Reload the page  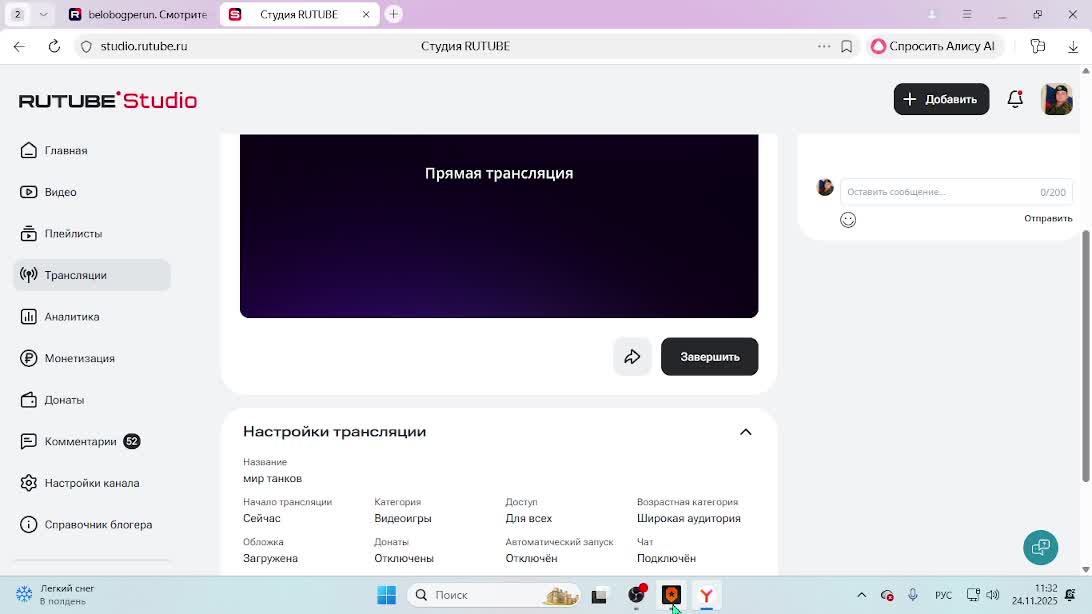pos(54,47)
